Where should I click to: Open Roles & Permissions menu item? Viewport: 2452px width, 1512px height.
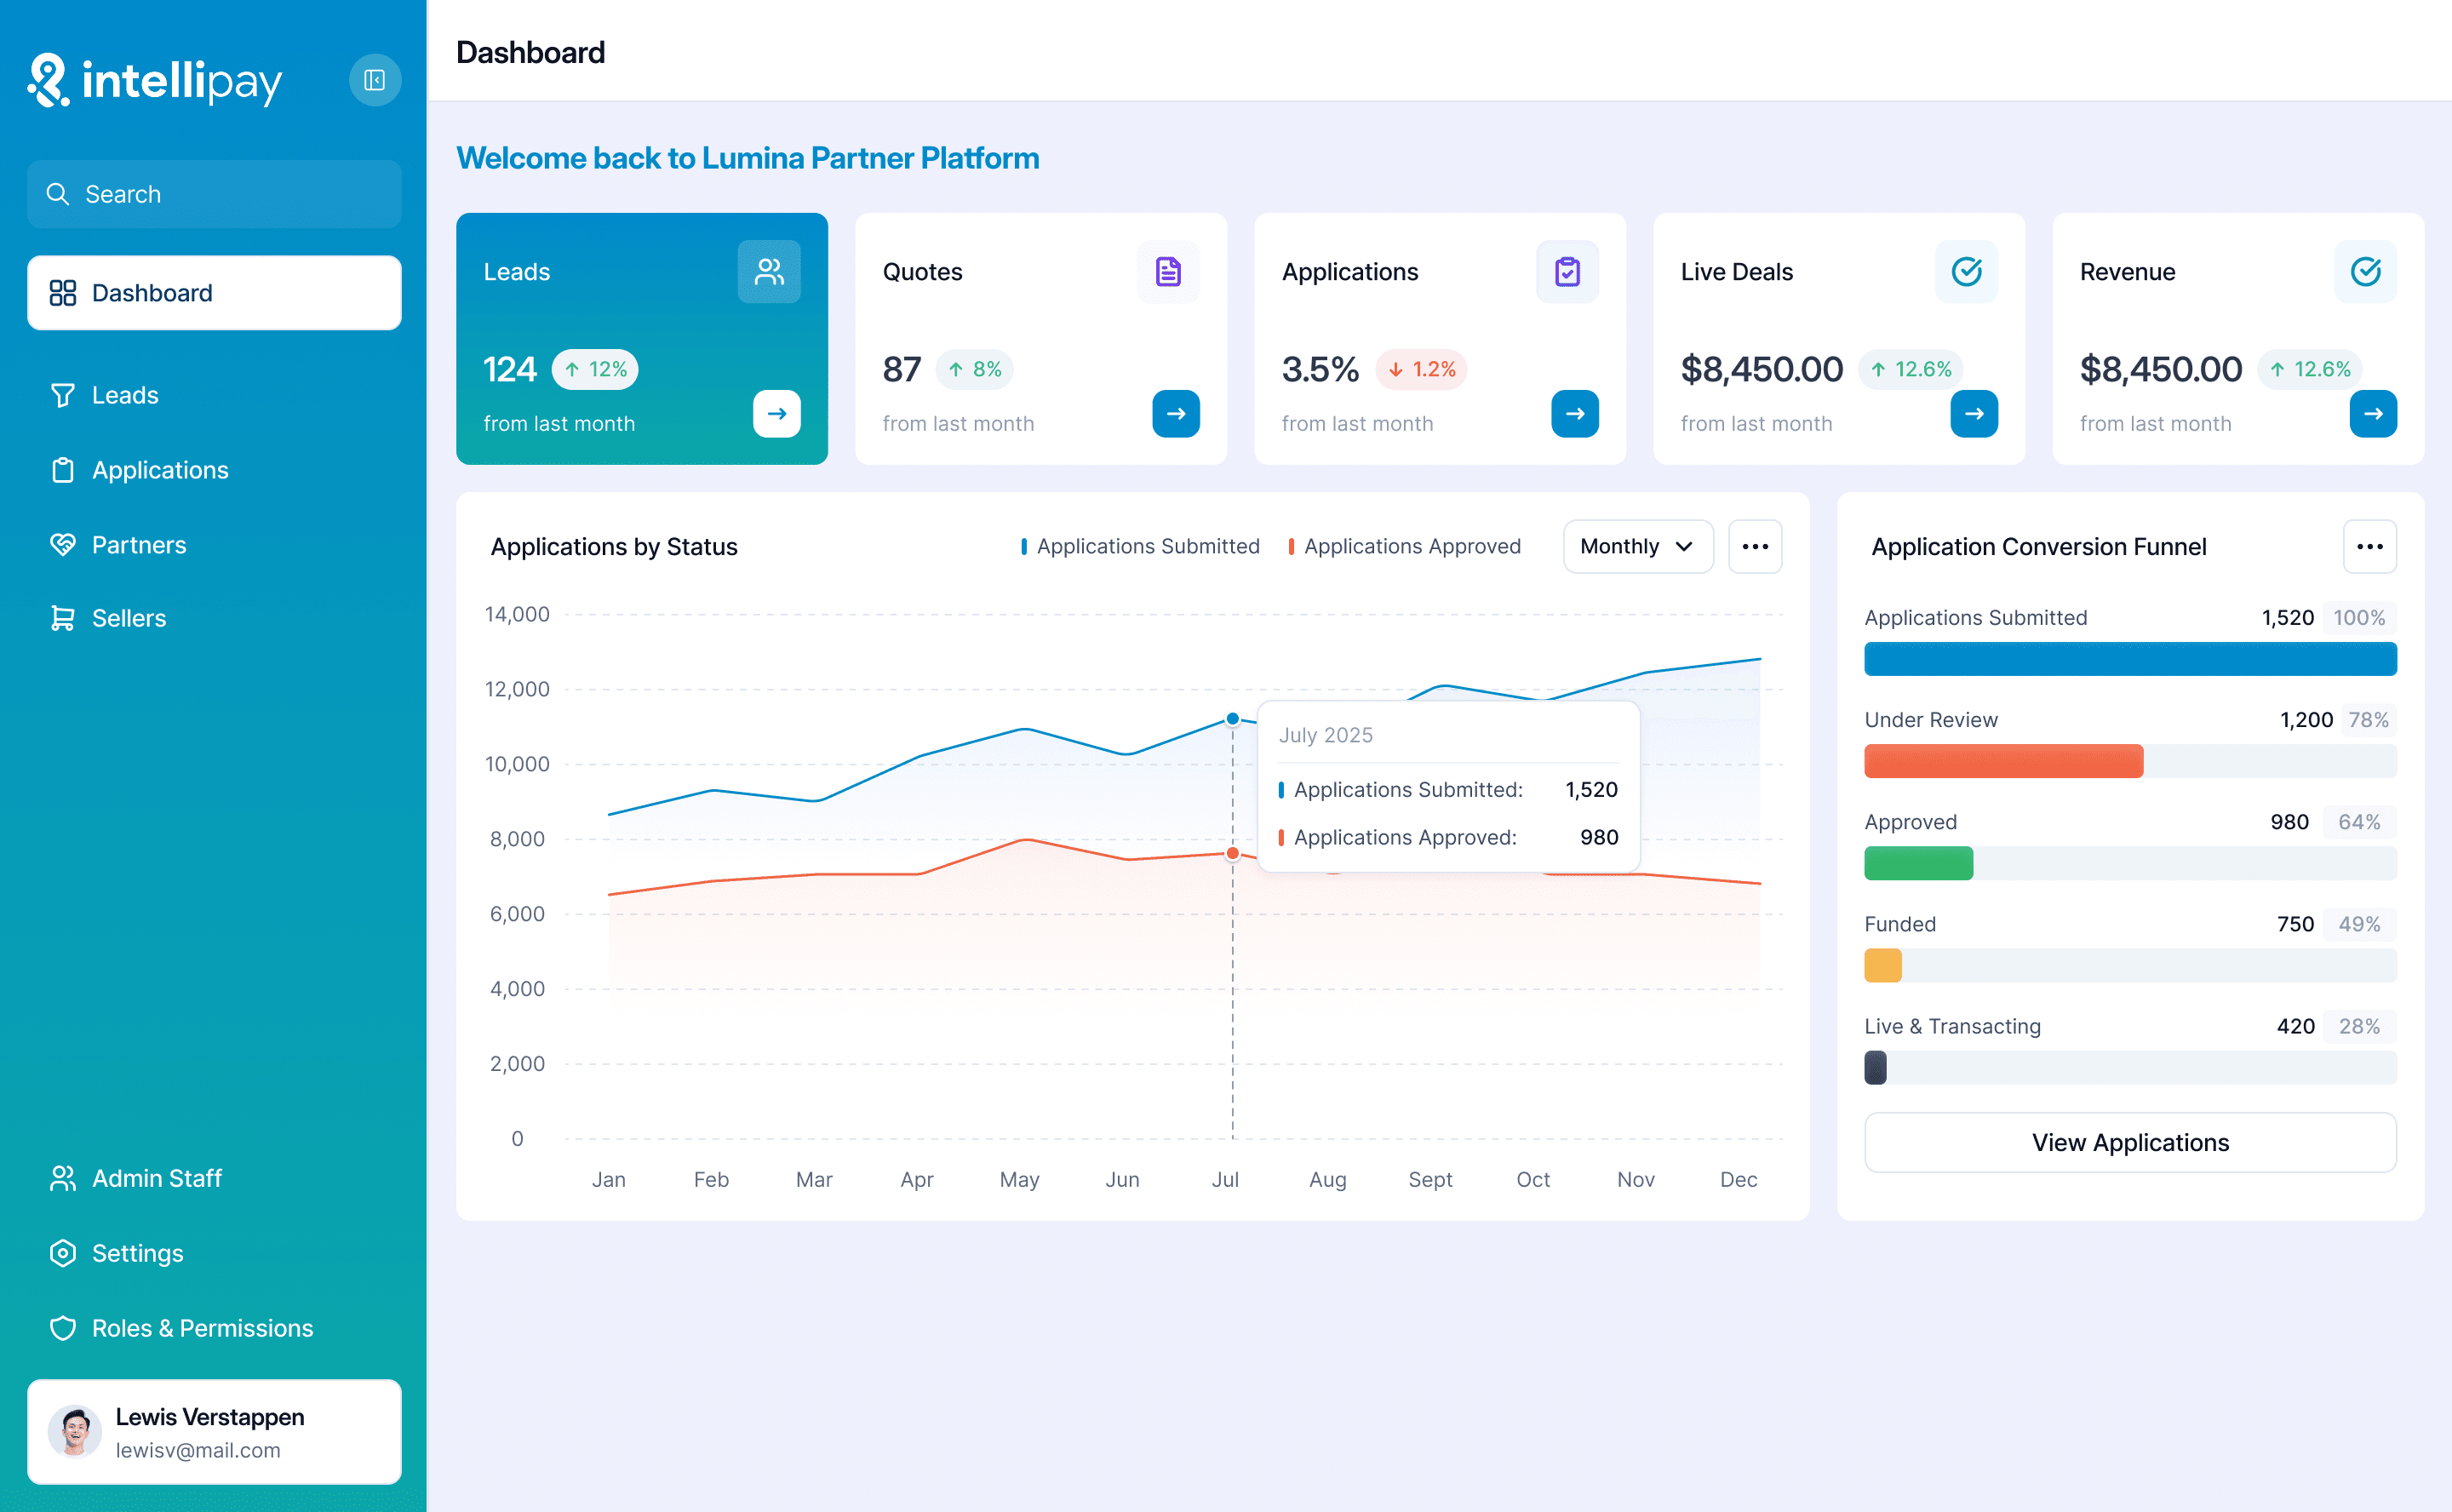pos(202,1327)
